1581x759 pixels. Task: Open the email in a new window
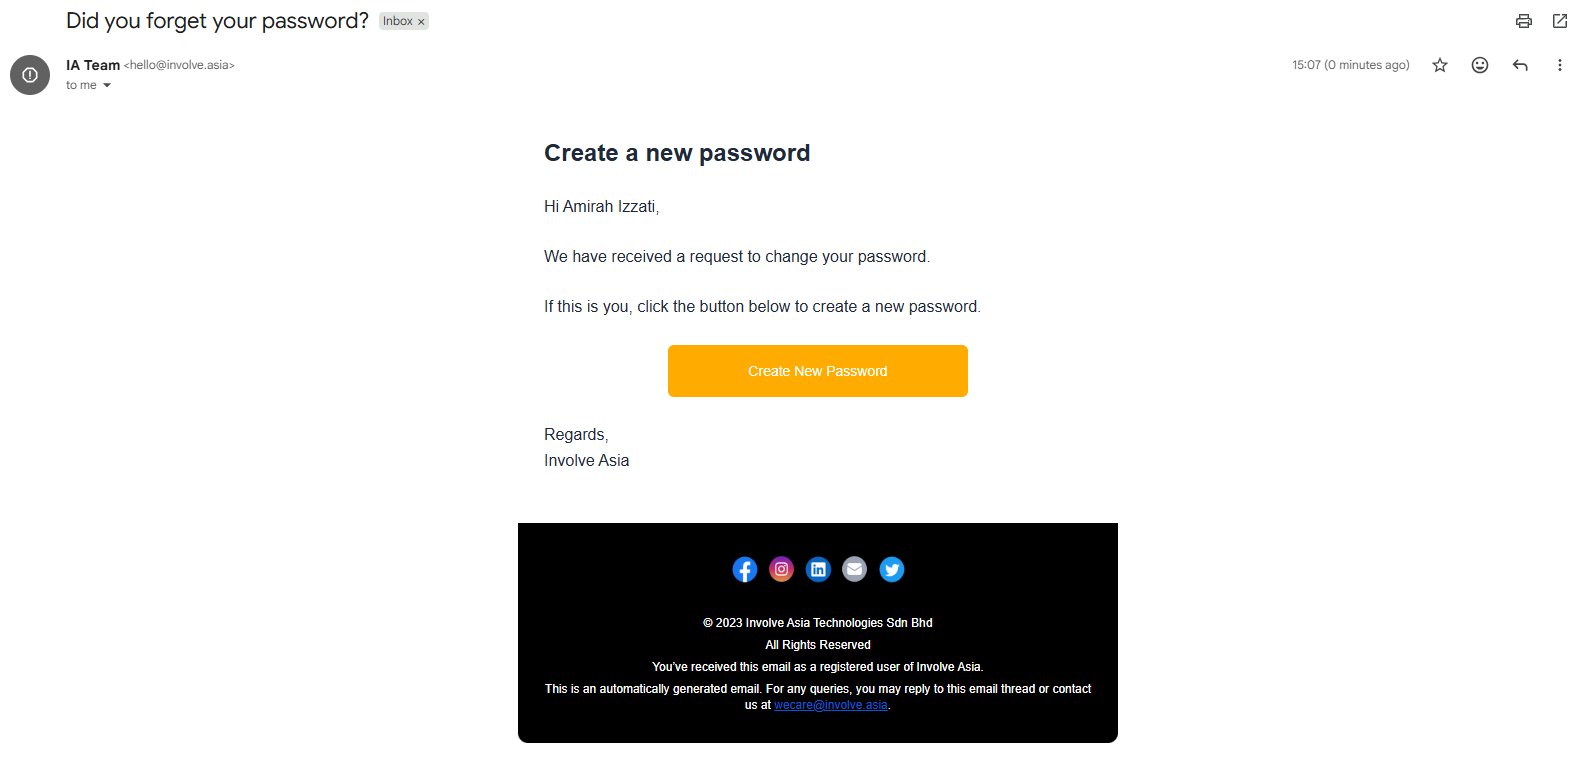[x=1559, y=21]
